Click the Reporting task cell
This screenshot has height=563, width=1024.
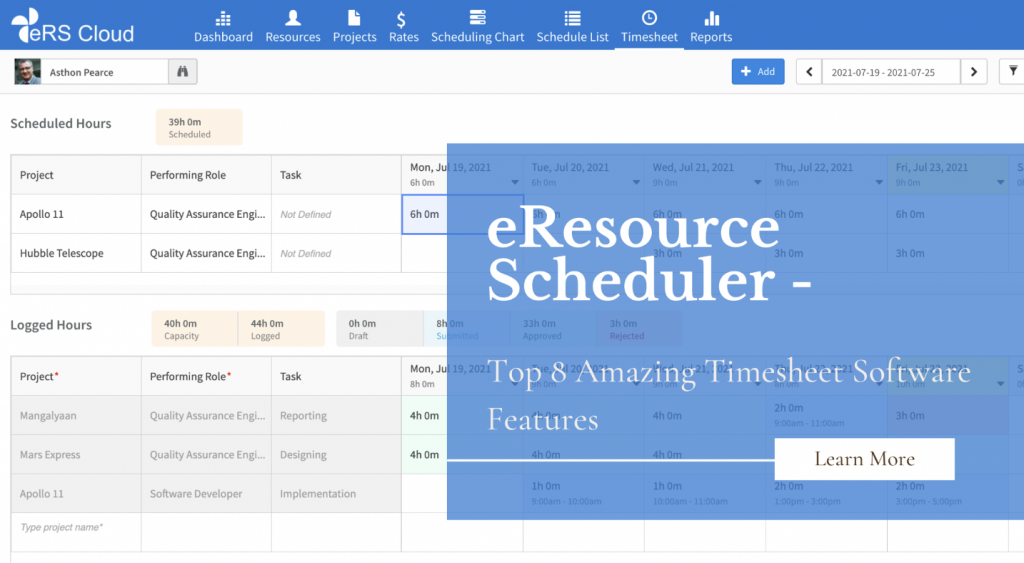click(x=336, y=415)
